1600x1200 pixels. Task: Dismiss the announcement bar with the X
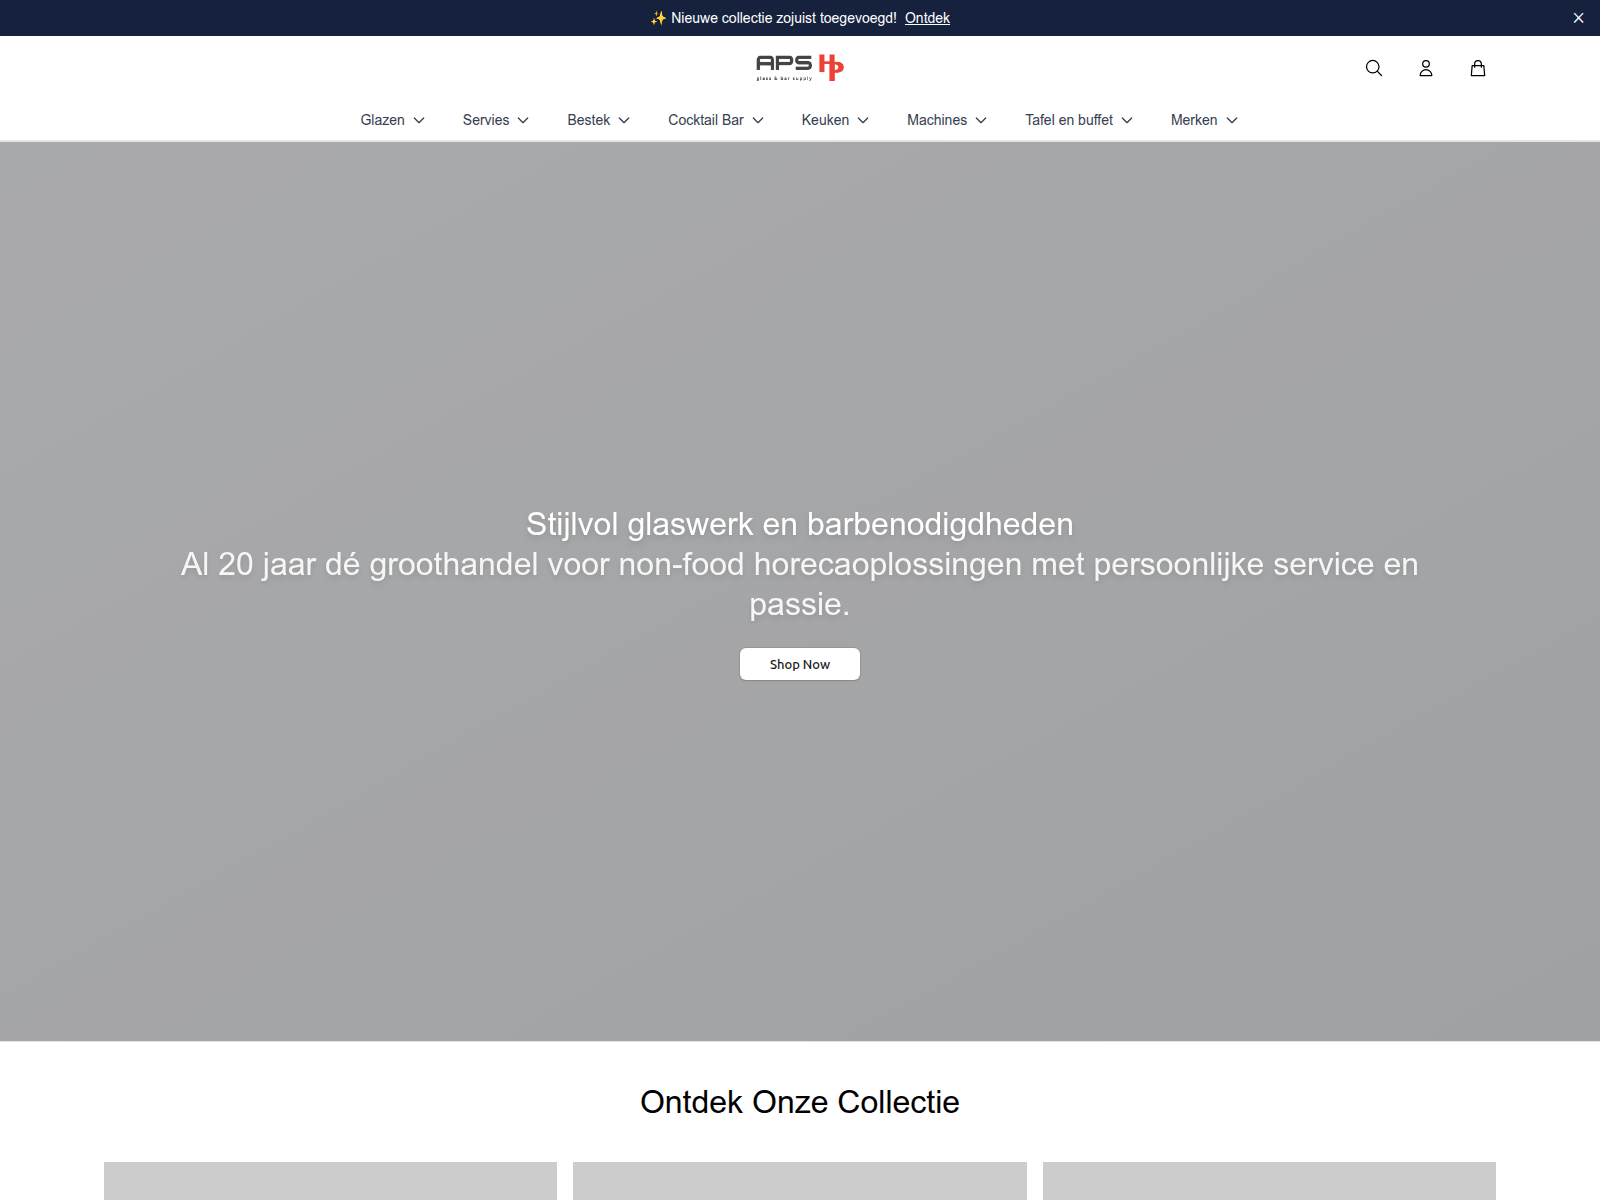click(1579, 18)
